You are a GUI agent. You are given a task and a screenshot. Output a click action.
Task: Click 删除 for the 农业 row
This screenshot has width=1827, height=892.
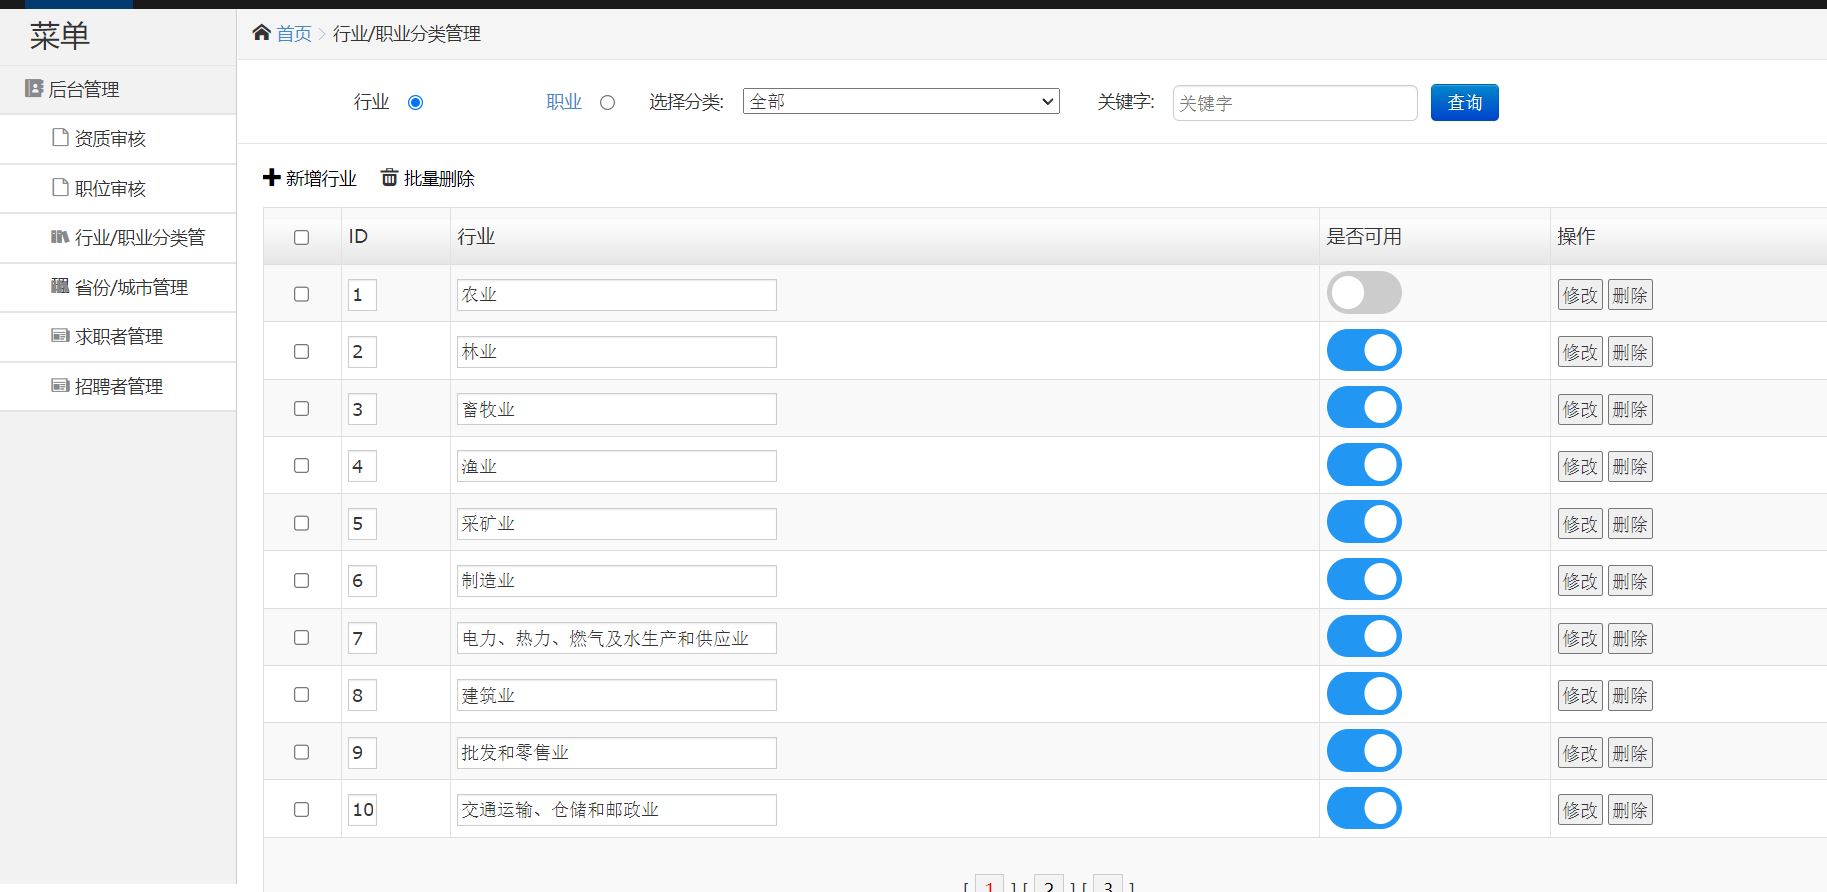click(x=1630, y=295)
